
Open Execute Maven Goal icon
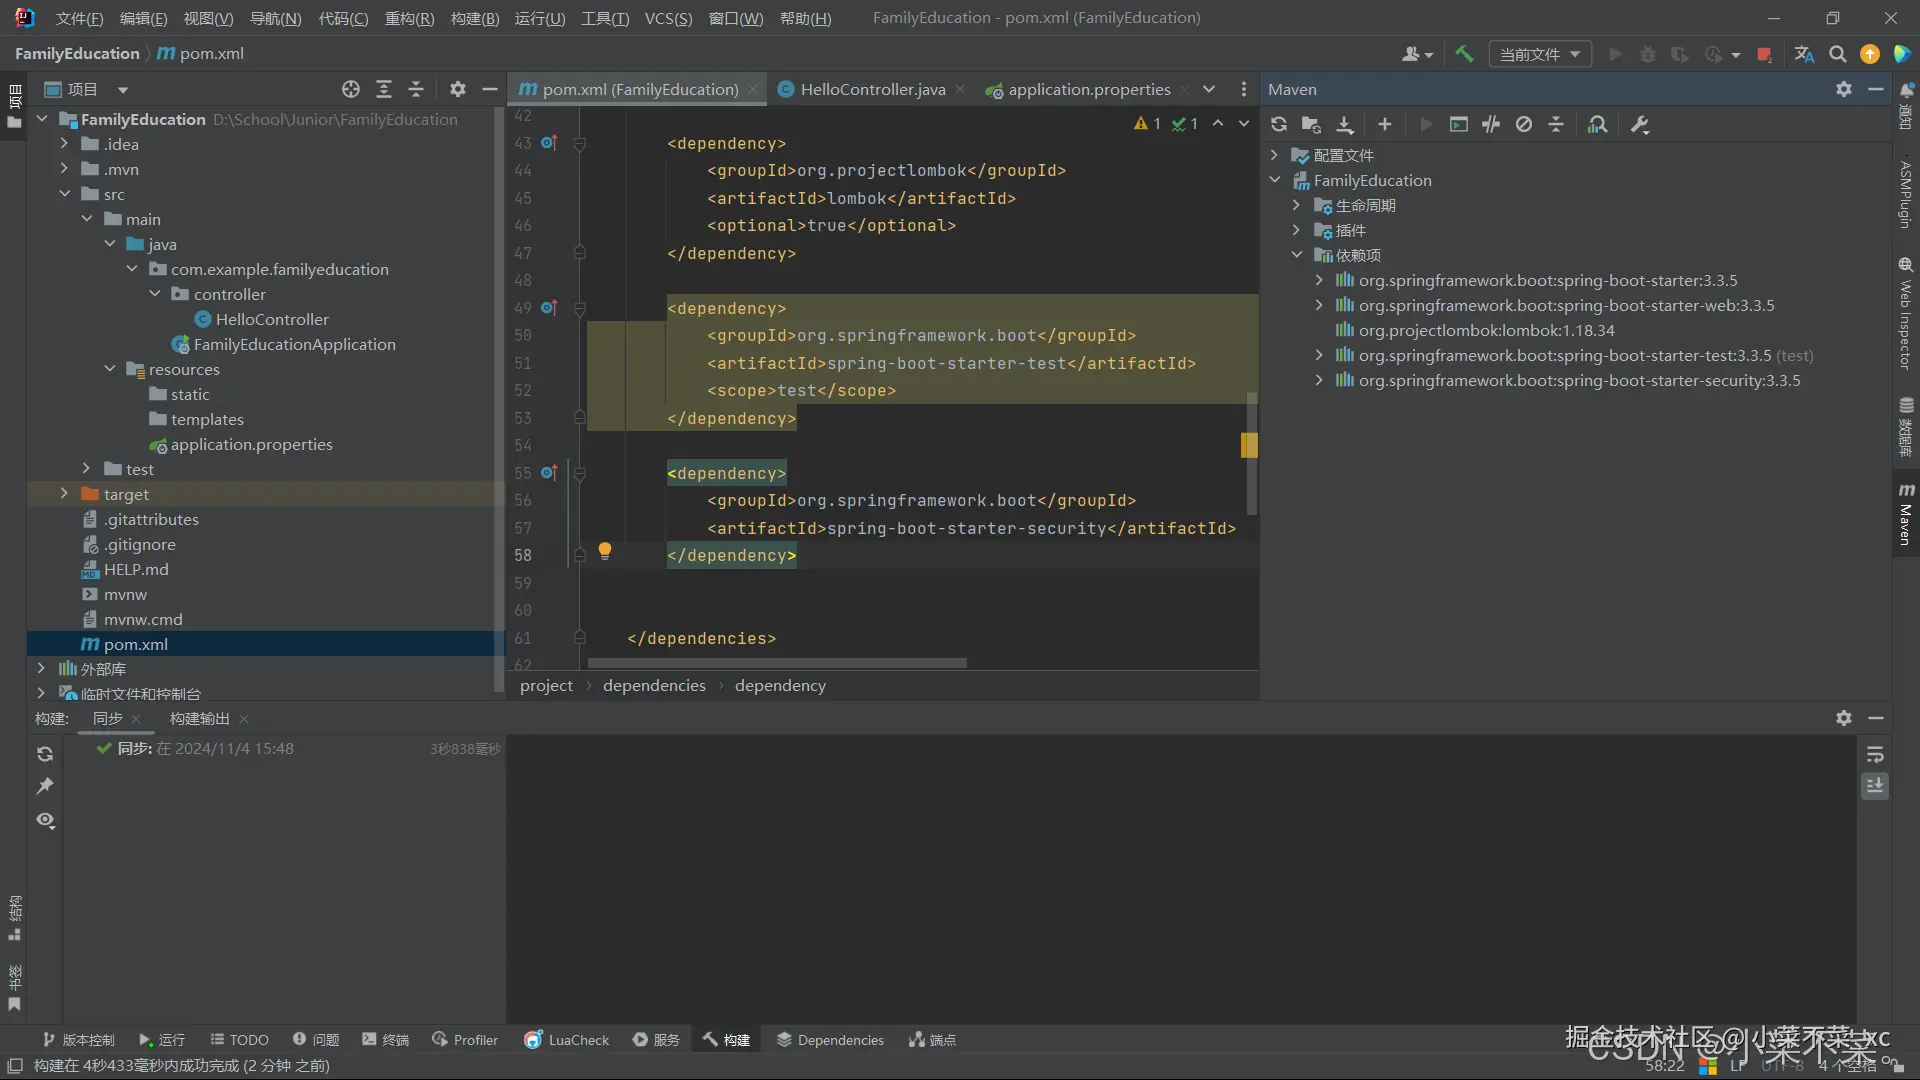tap(1459, 124)
